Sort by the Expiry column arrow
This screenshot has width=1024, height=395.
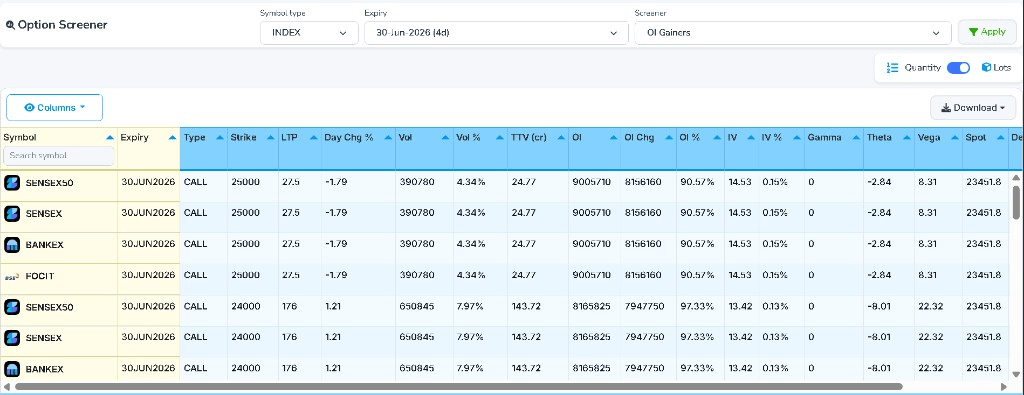click(172, 138)
